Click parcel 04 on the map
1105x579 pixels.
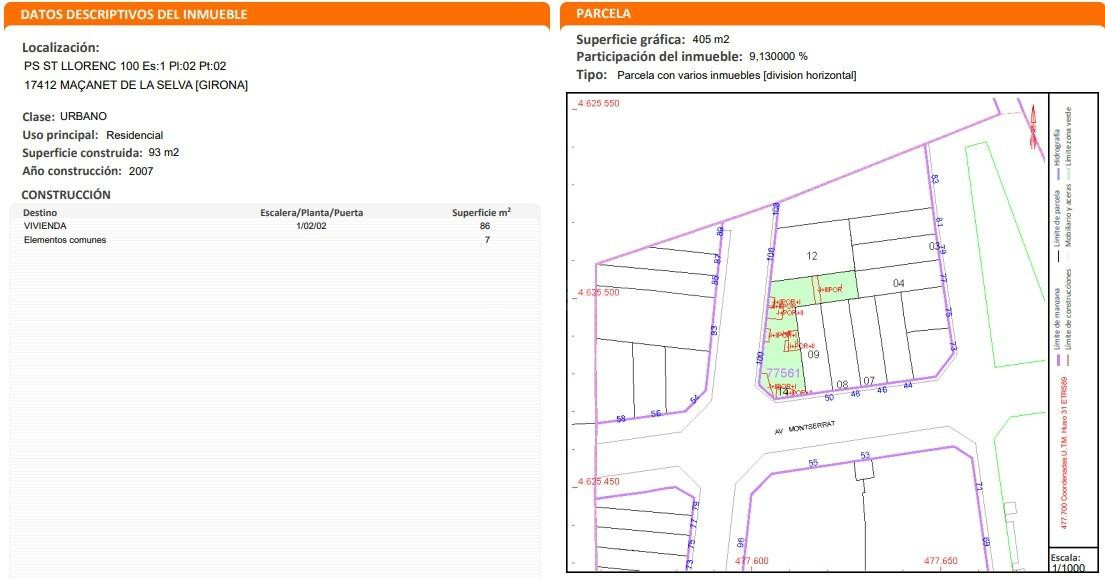(899, 283)
